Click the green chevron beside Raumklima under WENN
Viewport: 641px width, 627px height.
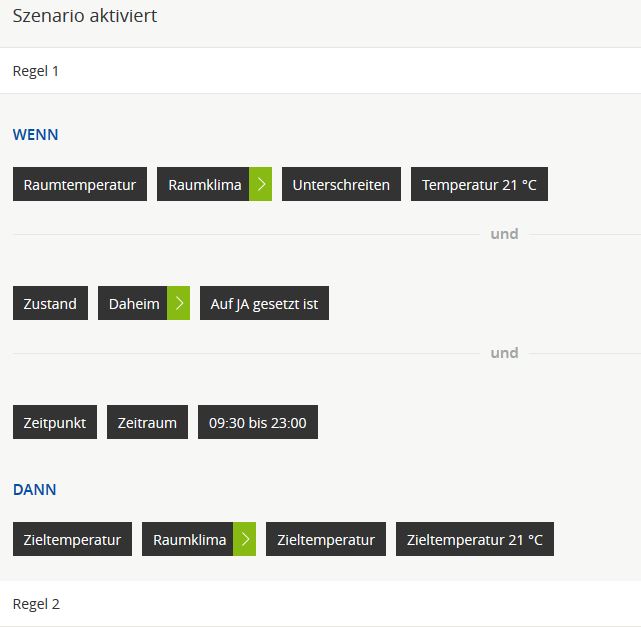coord(260,184)
